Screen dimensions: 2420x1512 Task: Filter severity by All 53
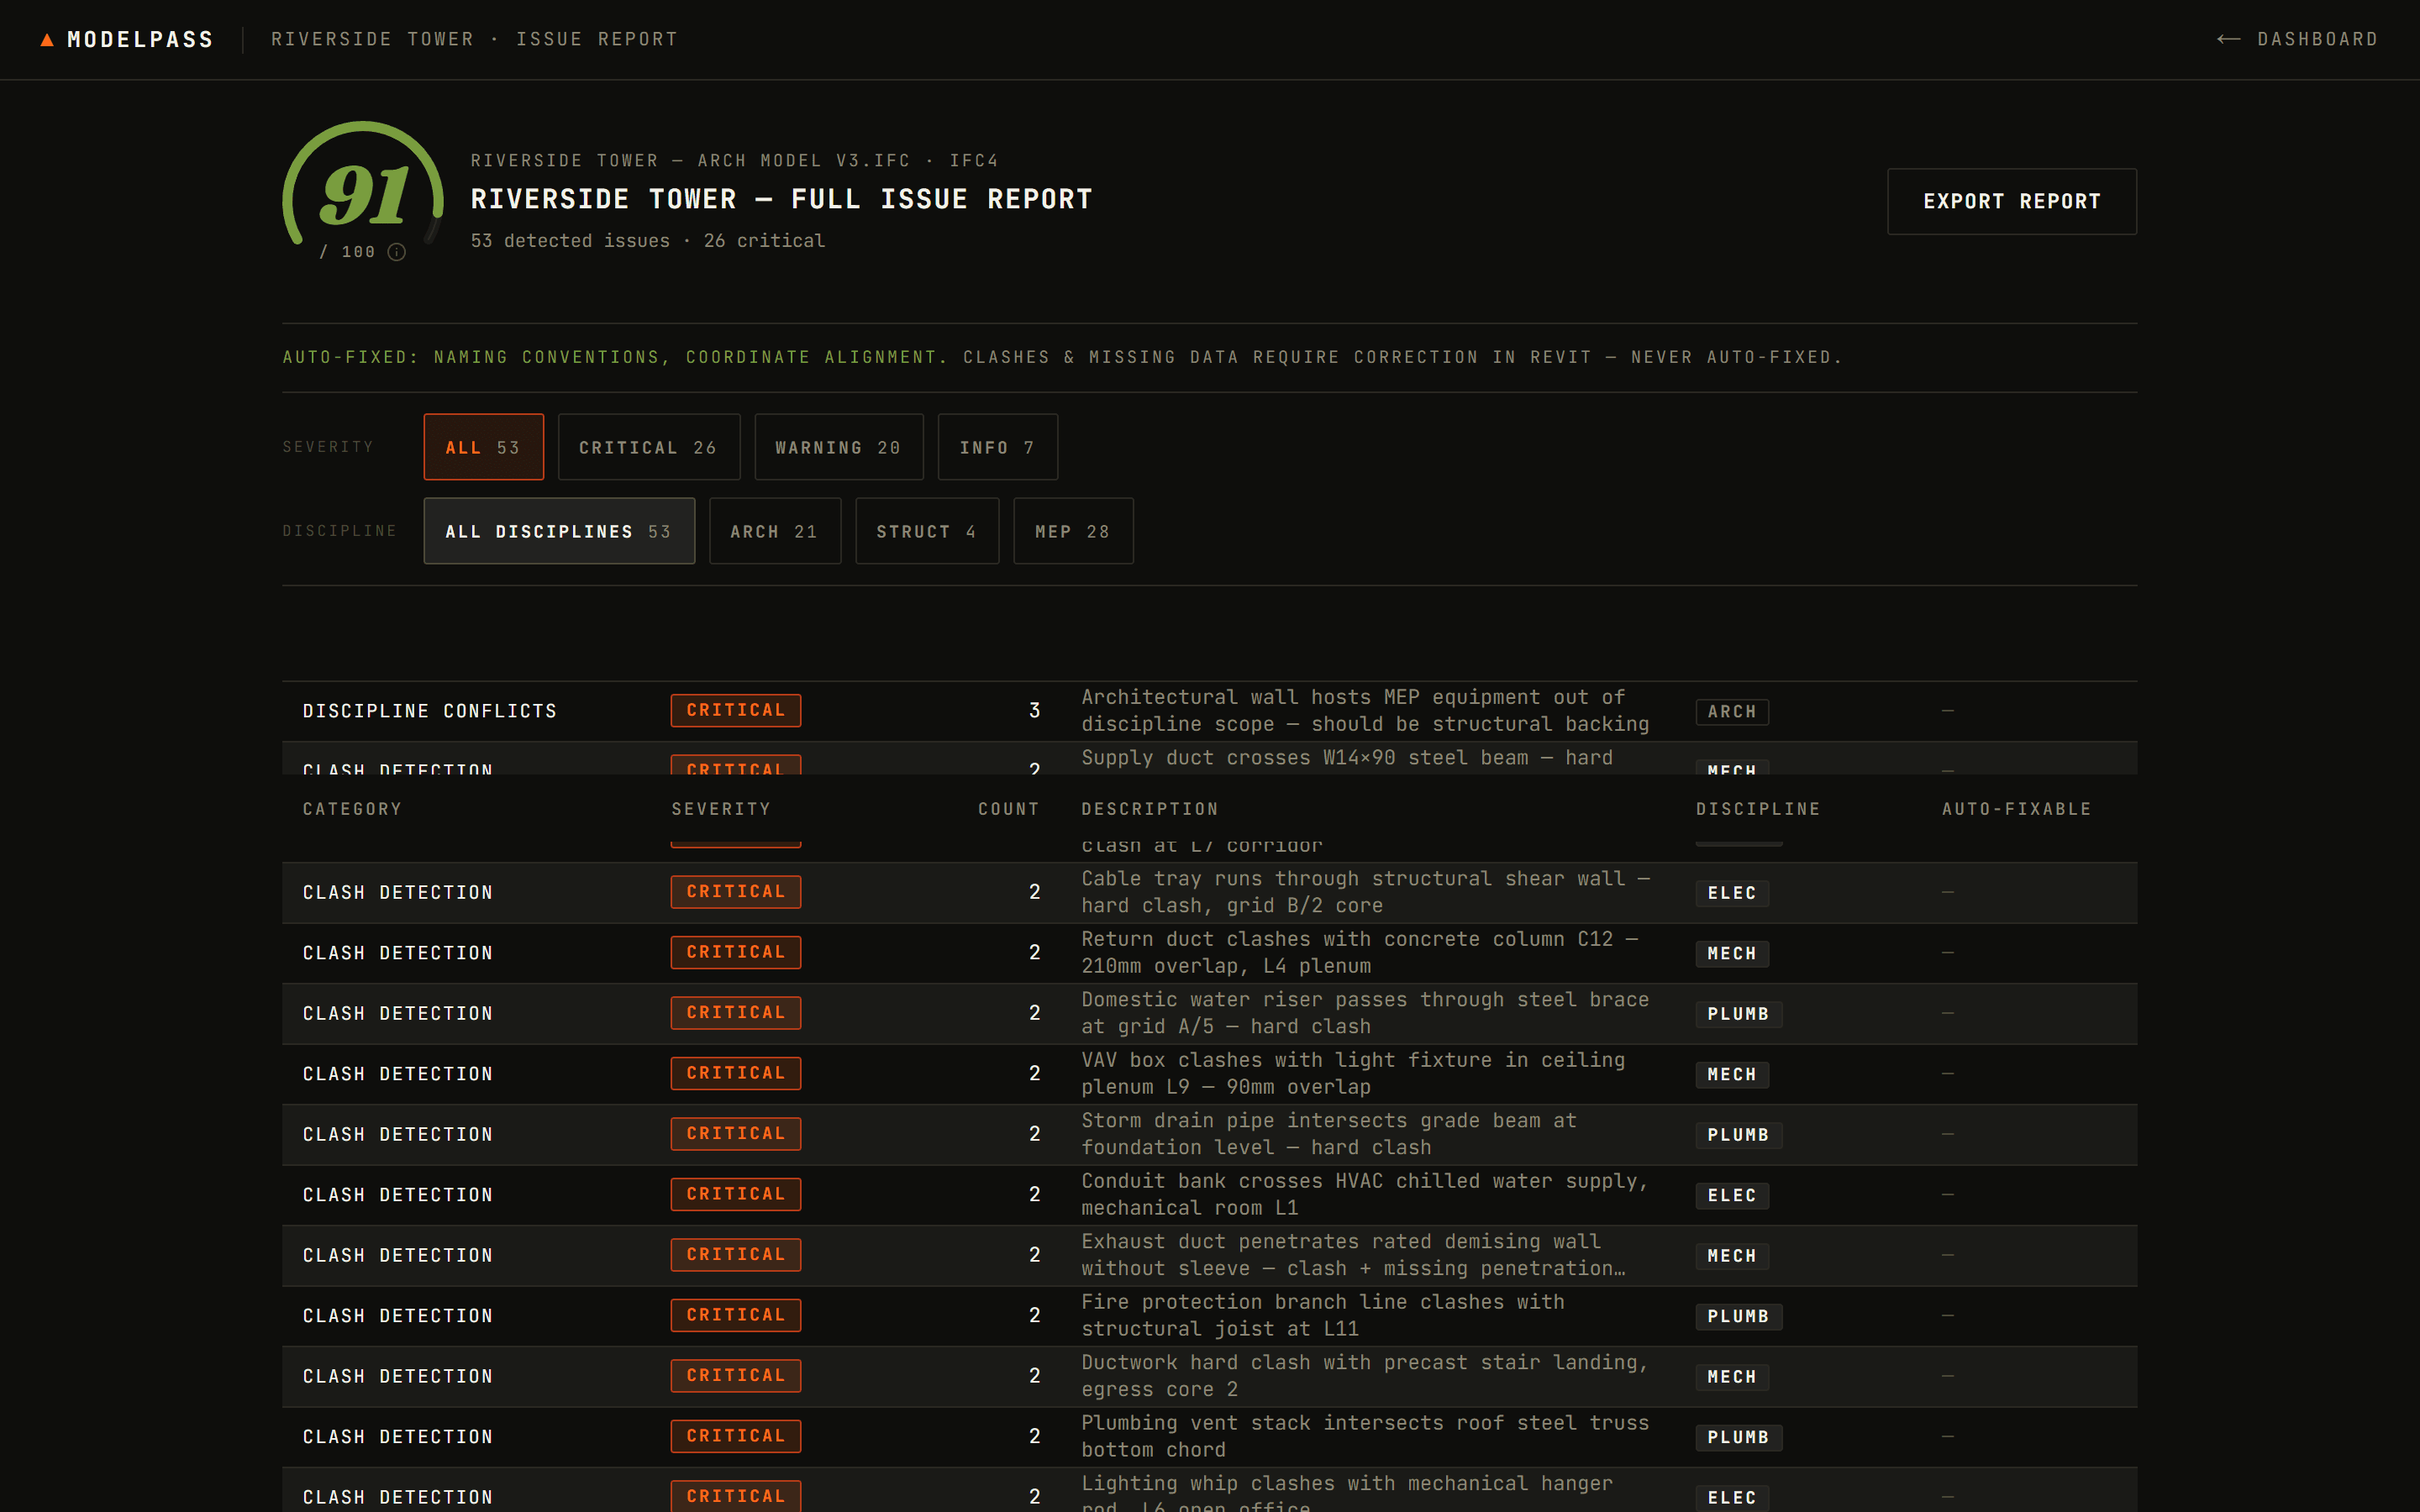point(483,447)
